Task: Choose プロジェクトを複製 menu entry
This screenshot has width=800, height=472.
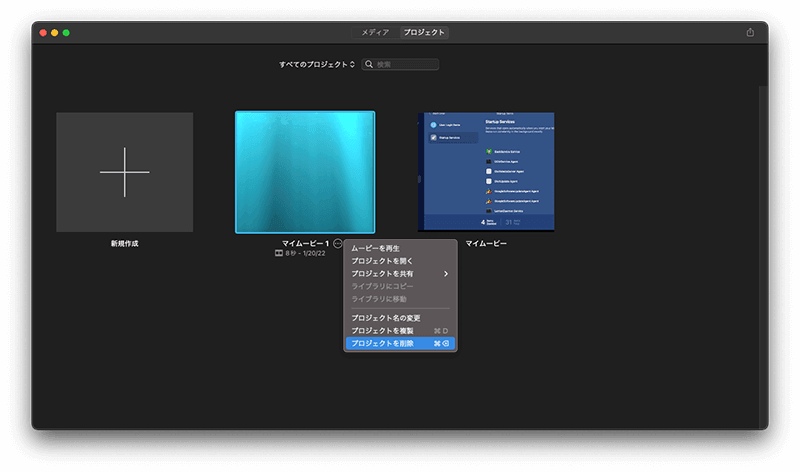Action: coord(401,331)
